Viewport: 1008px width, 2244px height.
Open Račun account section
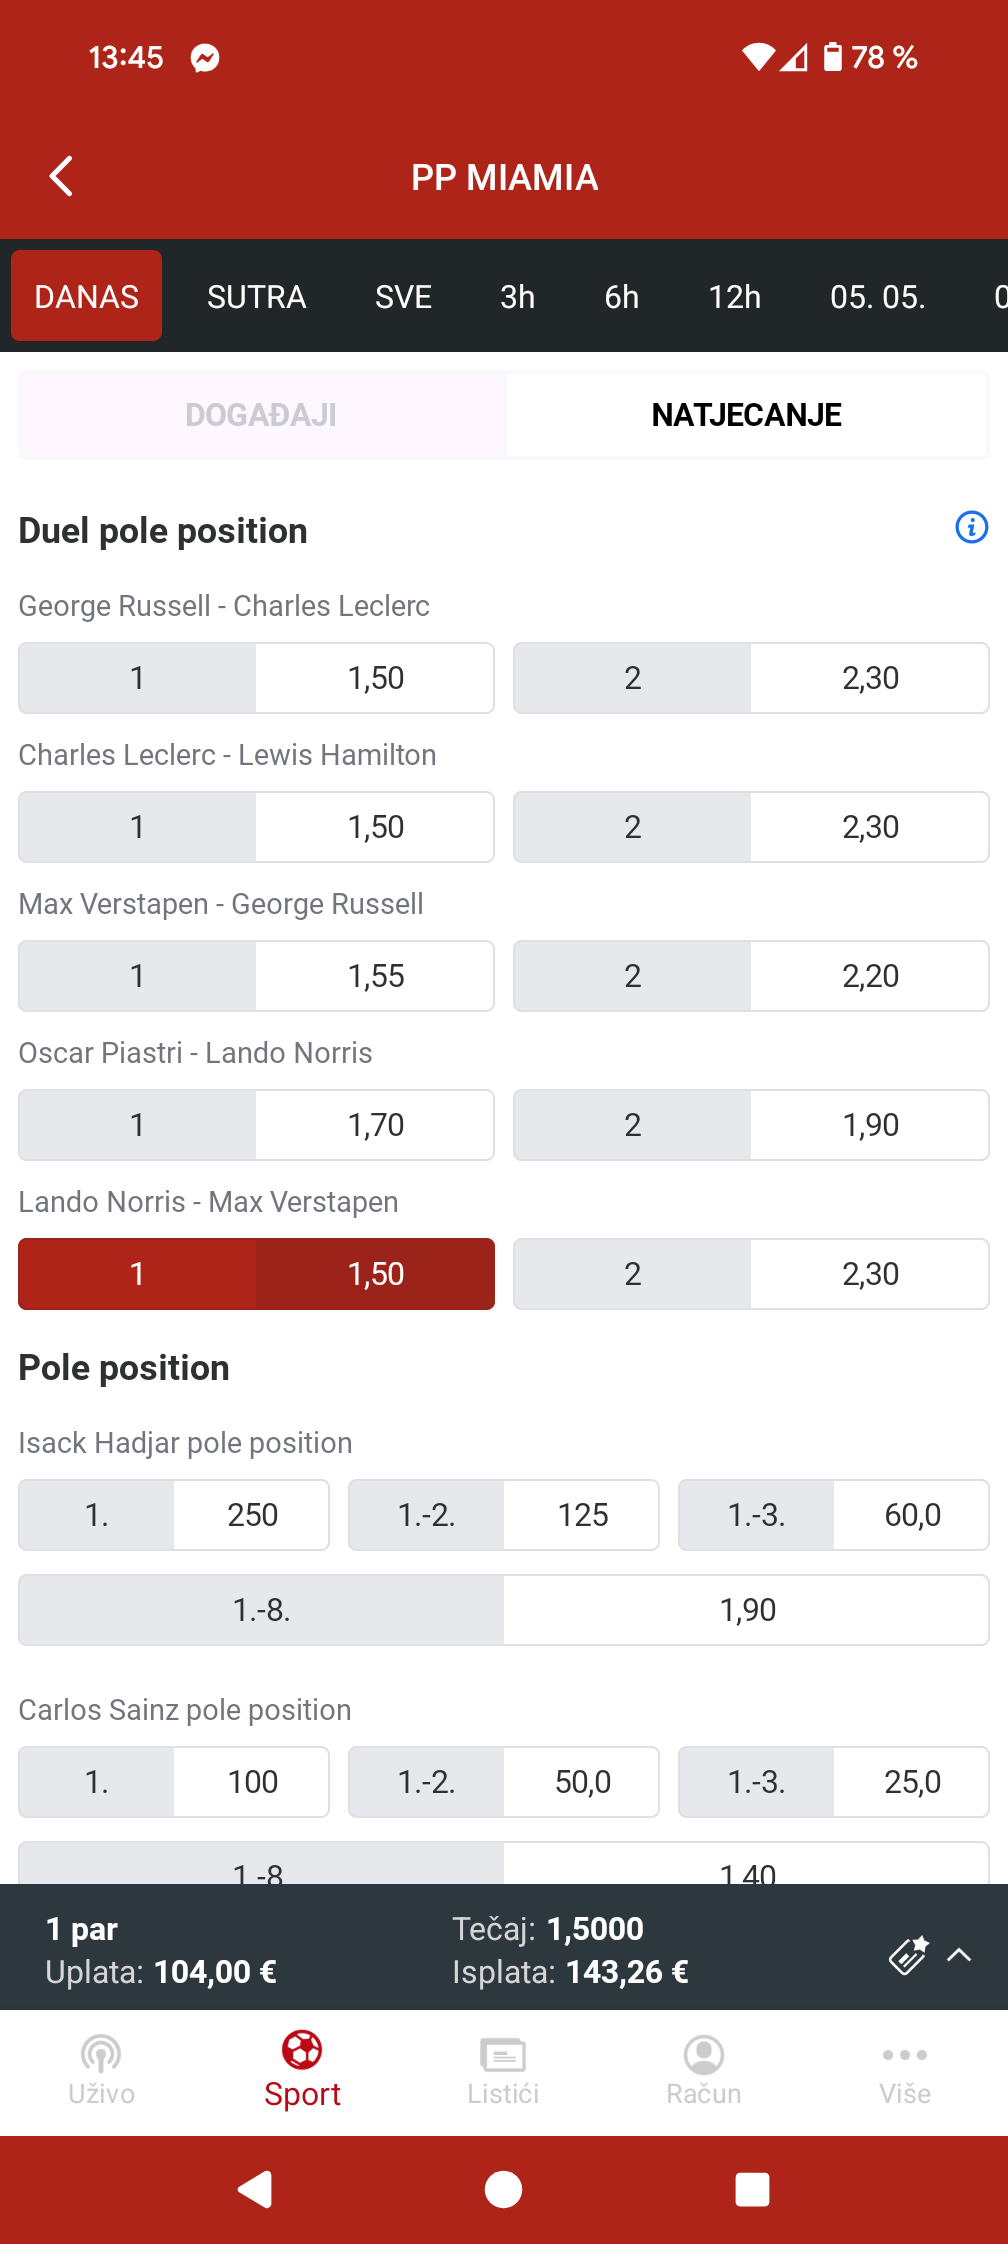tap(704, 2070)
